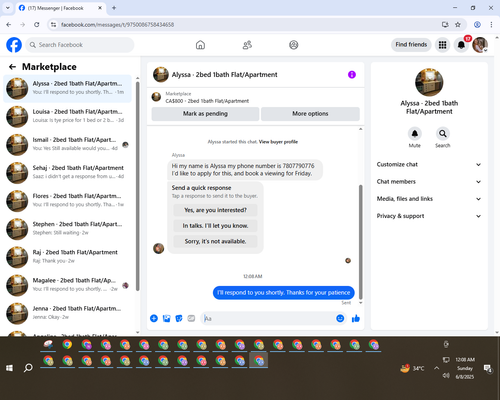Open weather widget showing 34°C

click(x=413, y=368)
